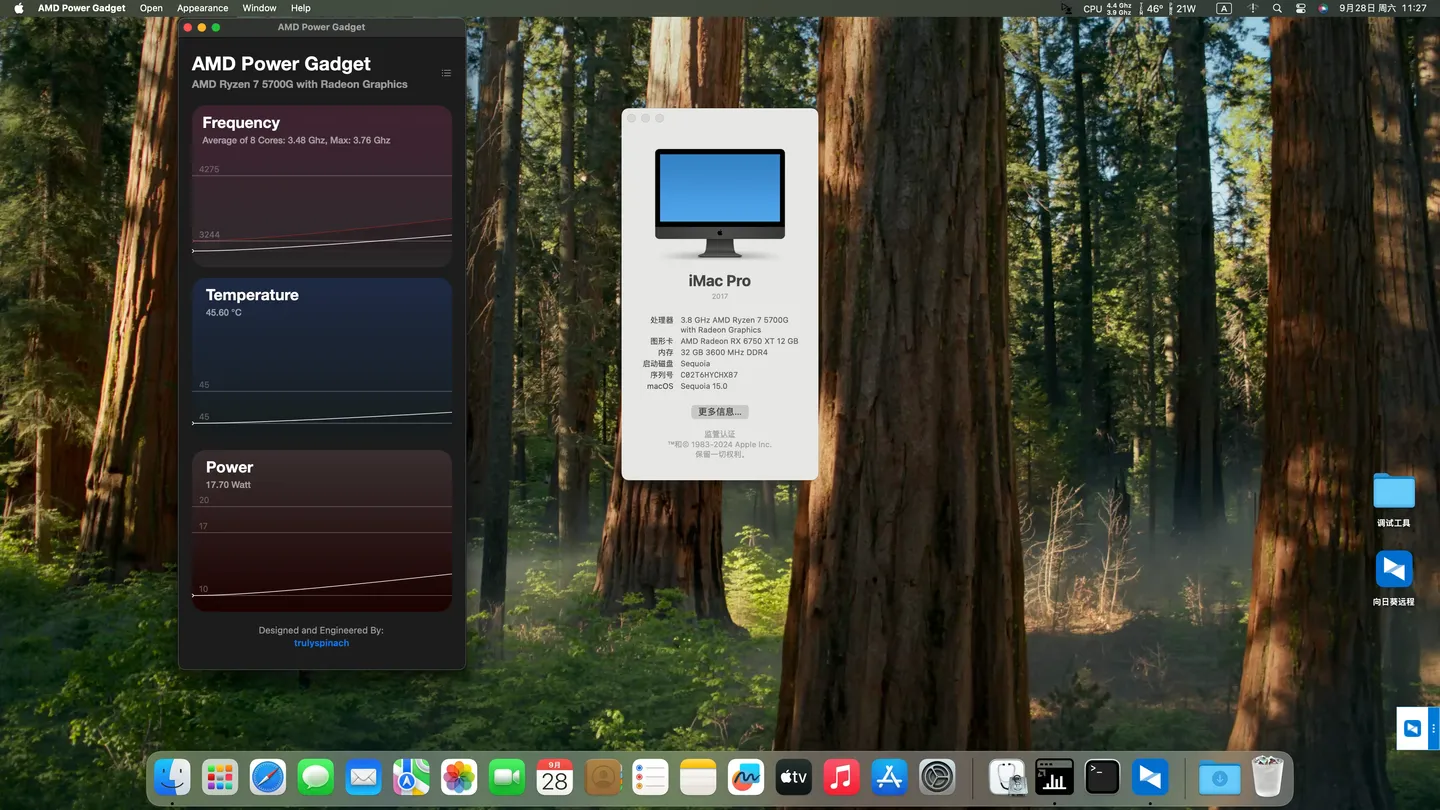Viewport: 1440px width, 810px height.
Task: Click the Spotlight search icon in menu bar
Action: pyautogui.click(x=1277, y=8)
